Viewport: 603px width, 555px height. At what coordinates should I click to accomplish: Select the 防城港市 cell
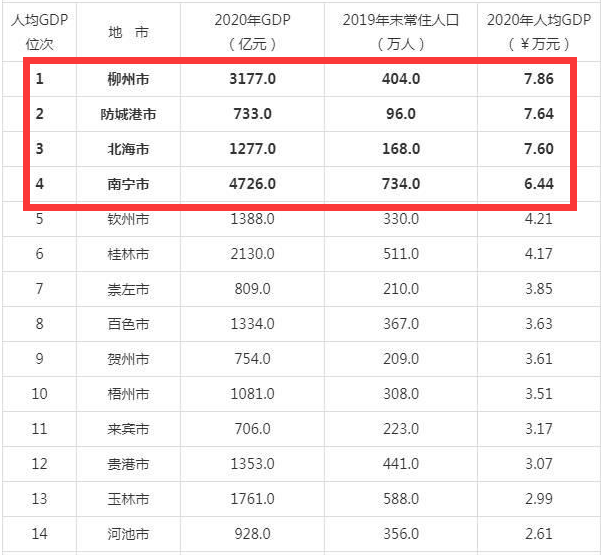pos(128,114)
